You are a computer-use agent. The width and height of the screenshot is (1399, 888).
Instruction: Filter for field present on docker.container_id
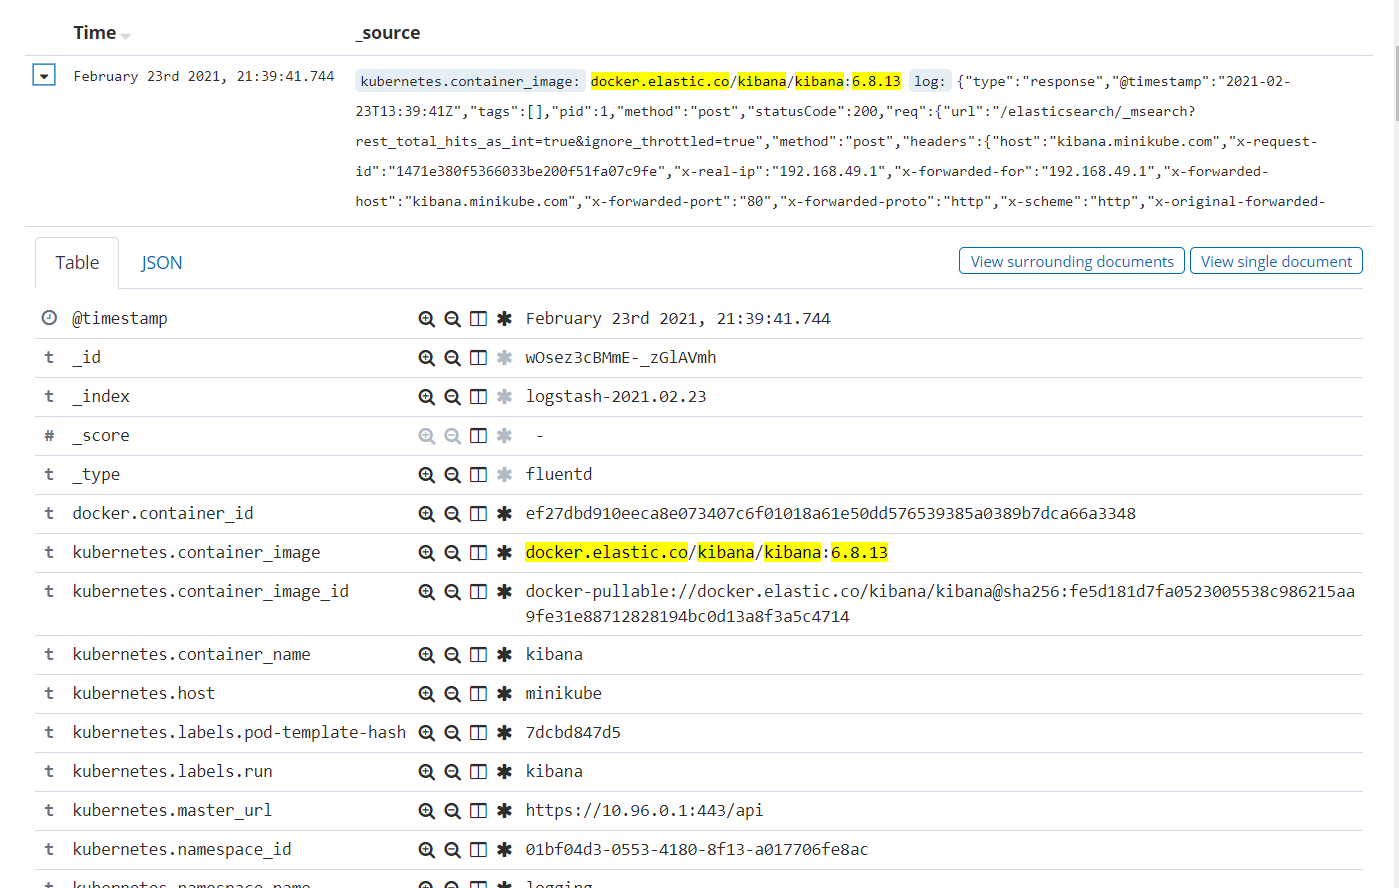(x=505, y=514)
